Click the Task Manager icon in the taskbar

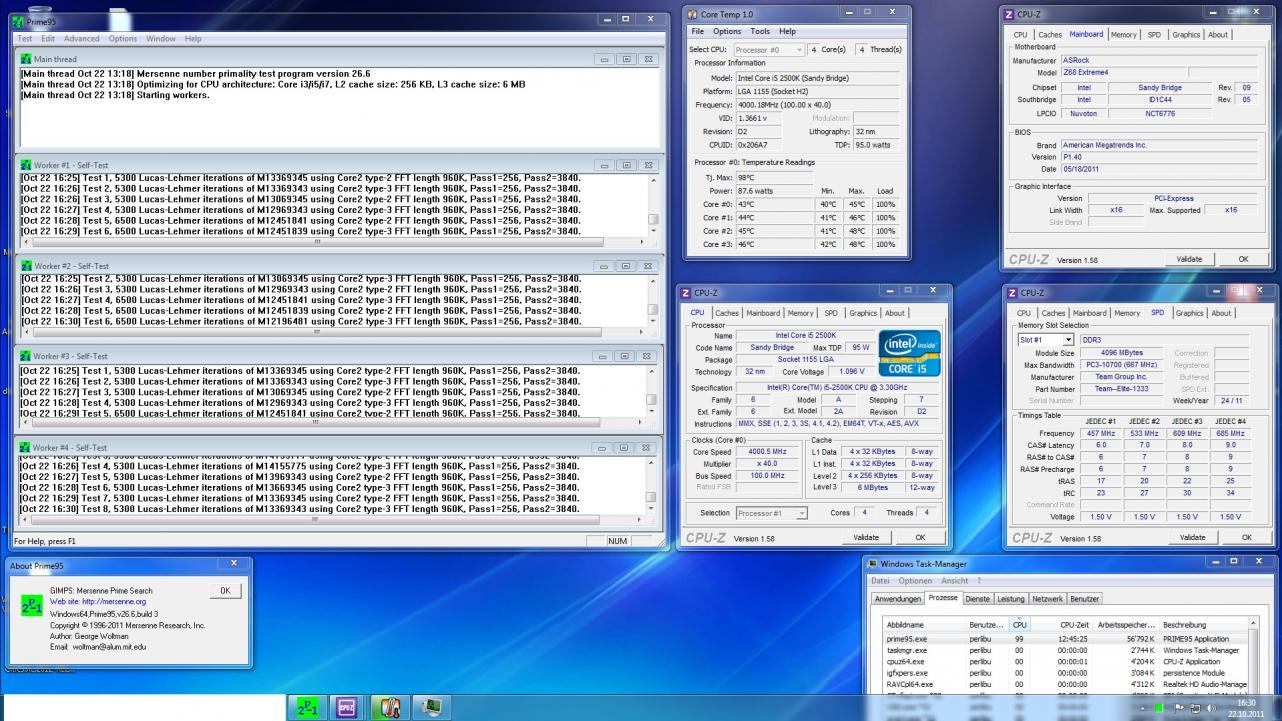432,706
